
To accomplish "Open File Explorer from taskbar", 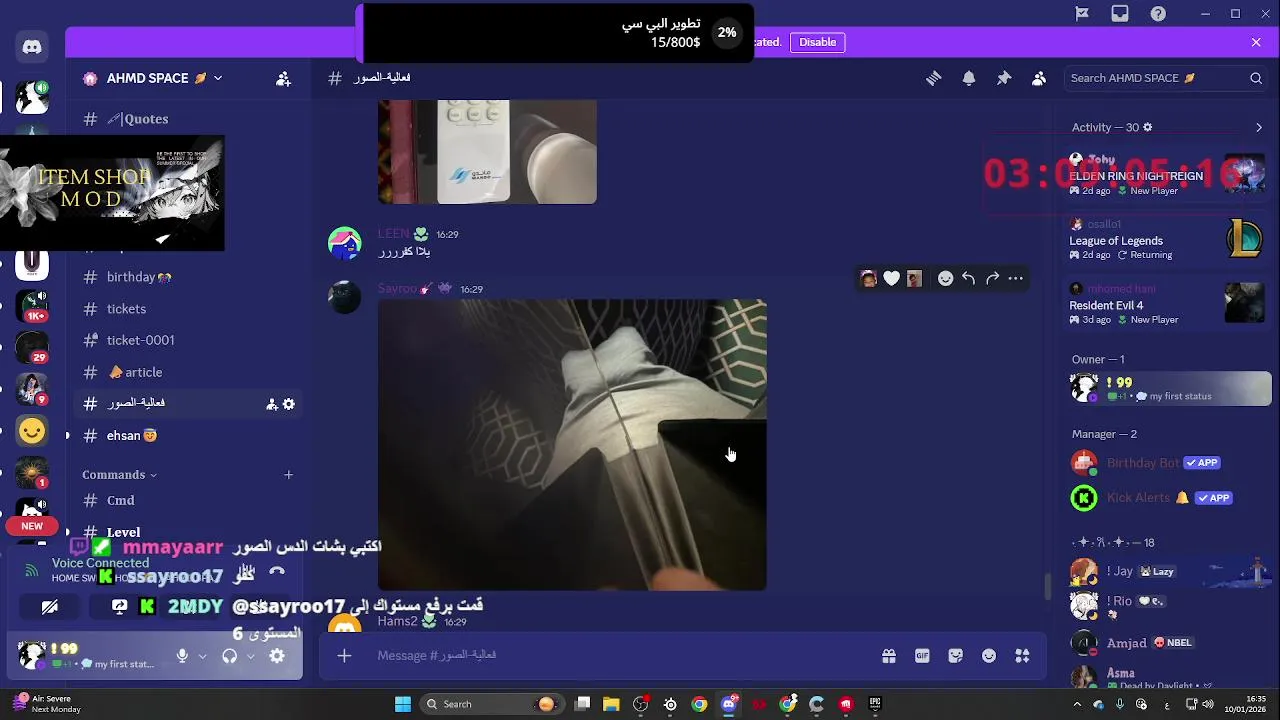I will pyautogui.click(x=611, y=704).
